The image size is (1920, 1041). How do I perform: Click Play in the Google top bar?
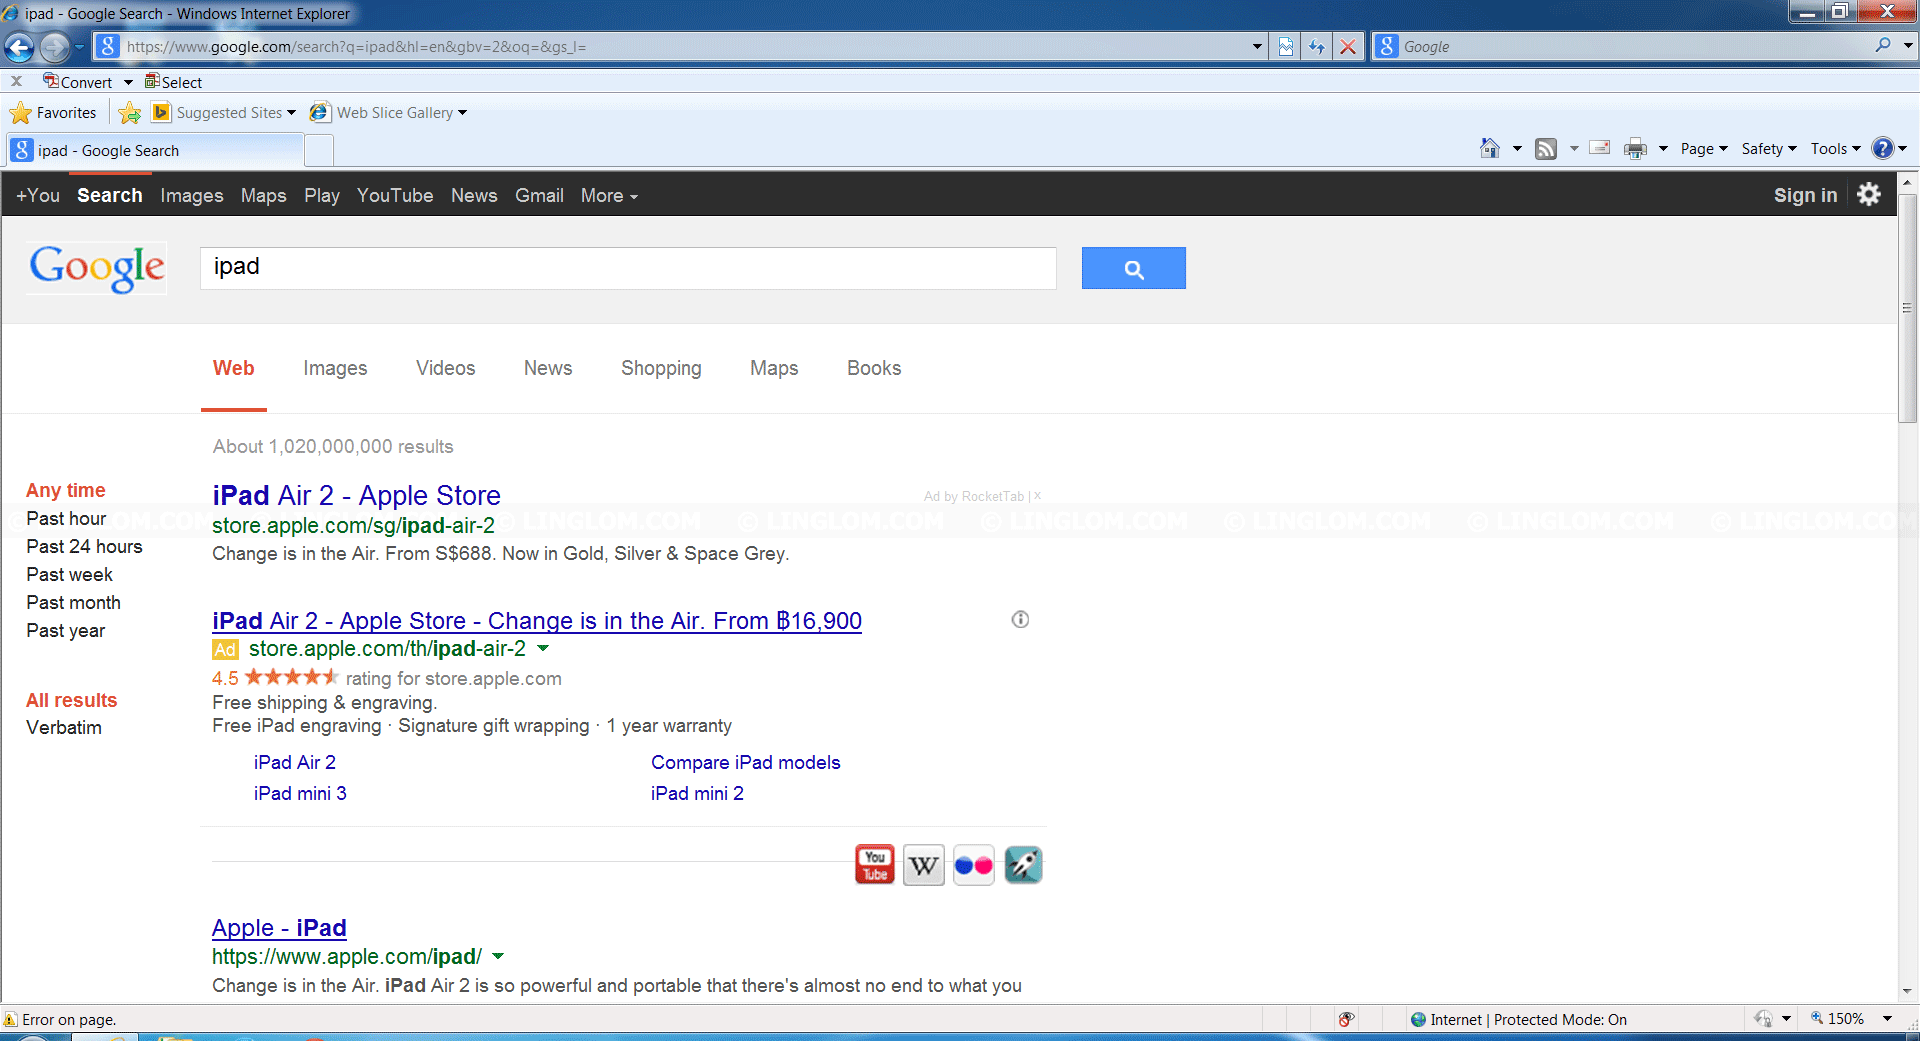(x=322, y=196)
